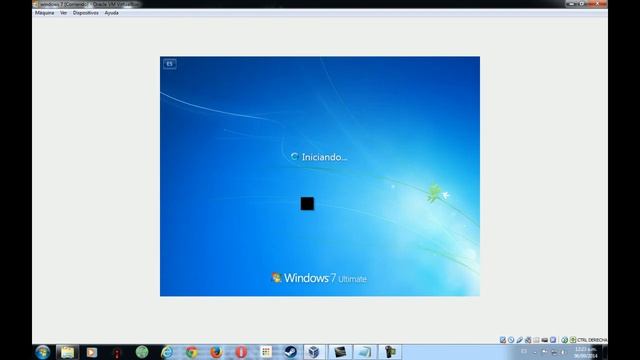Show hidden system tray icons arrow
This screenshot has height=360, width=640.
pyautogui.click(x=535, y=352)
